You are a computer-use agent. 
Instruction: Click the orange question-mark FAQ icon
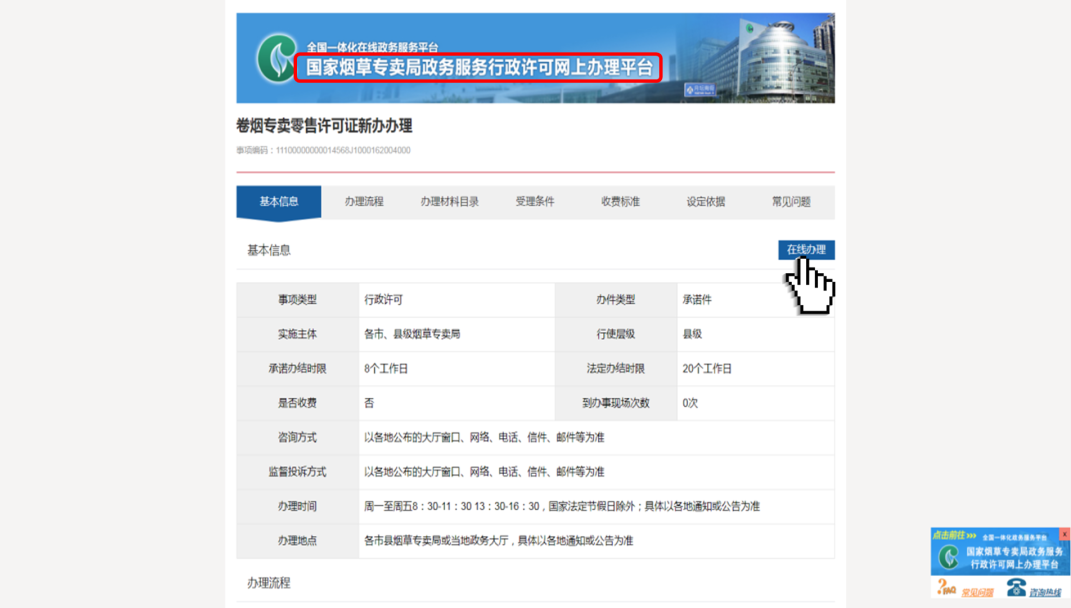click(x=946, y=587)
